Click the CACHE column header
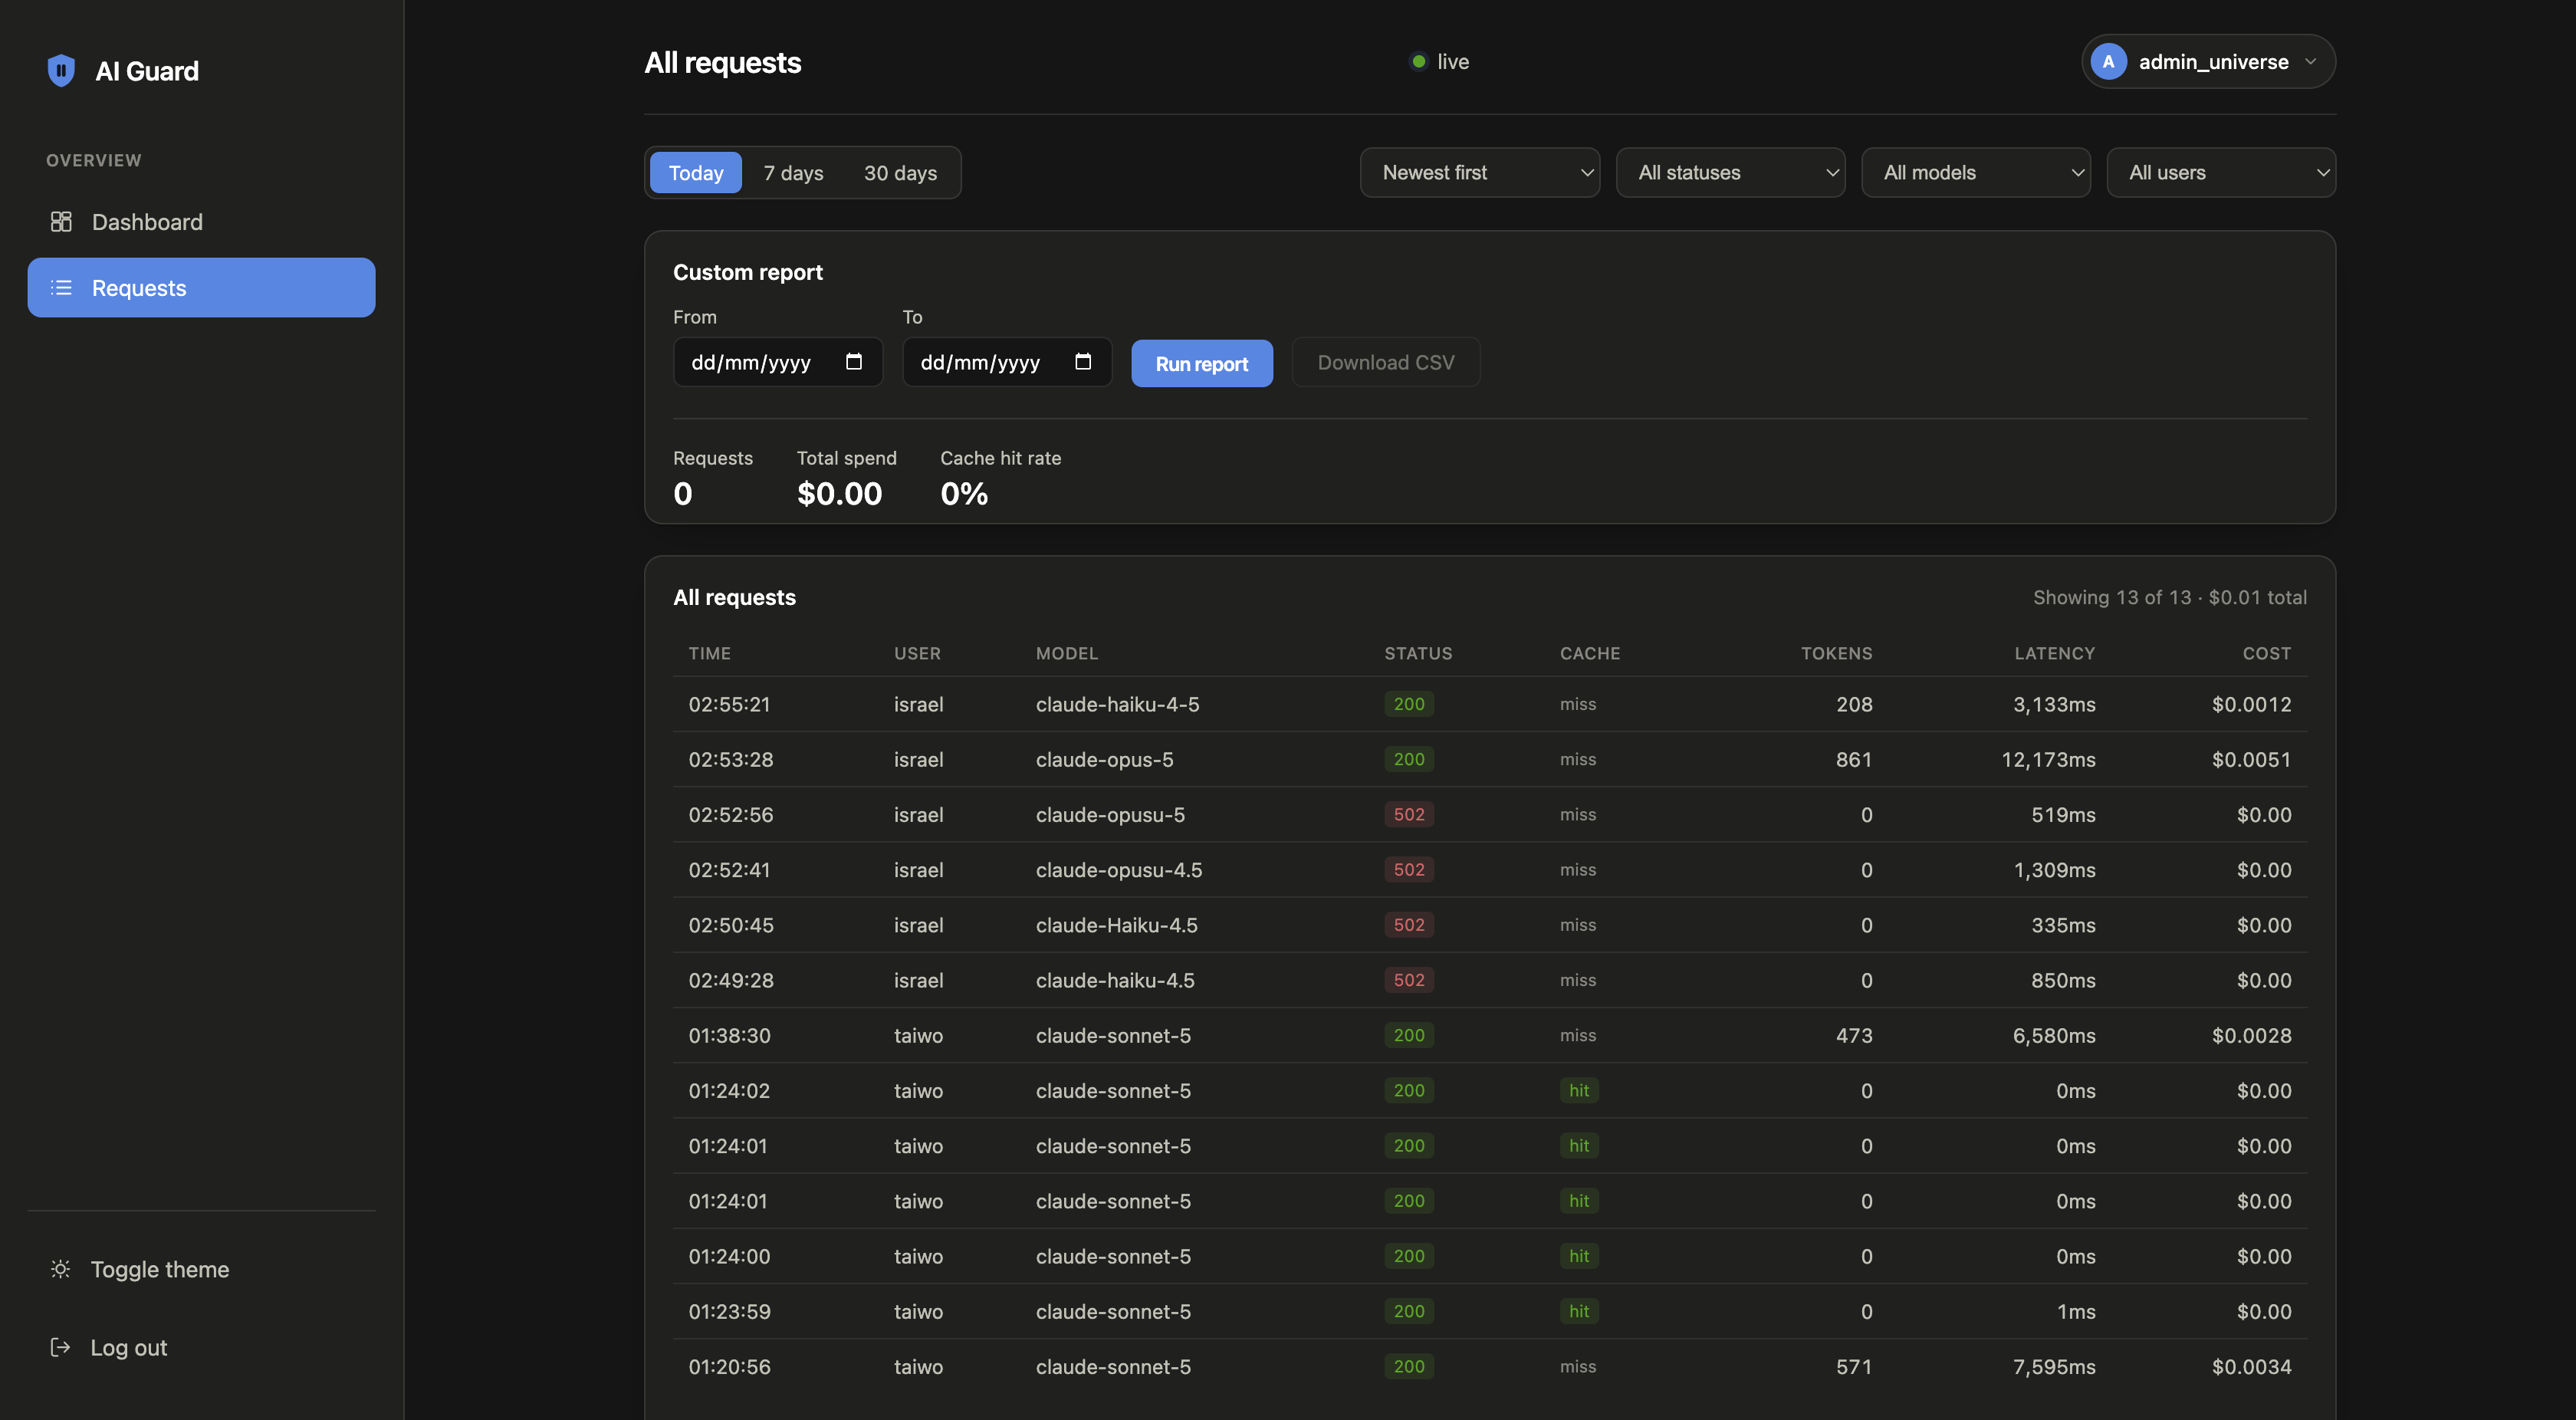2576x1420 pixels. click(1590, 653)
